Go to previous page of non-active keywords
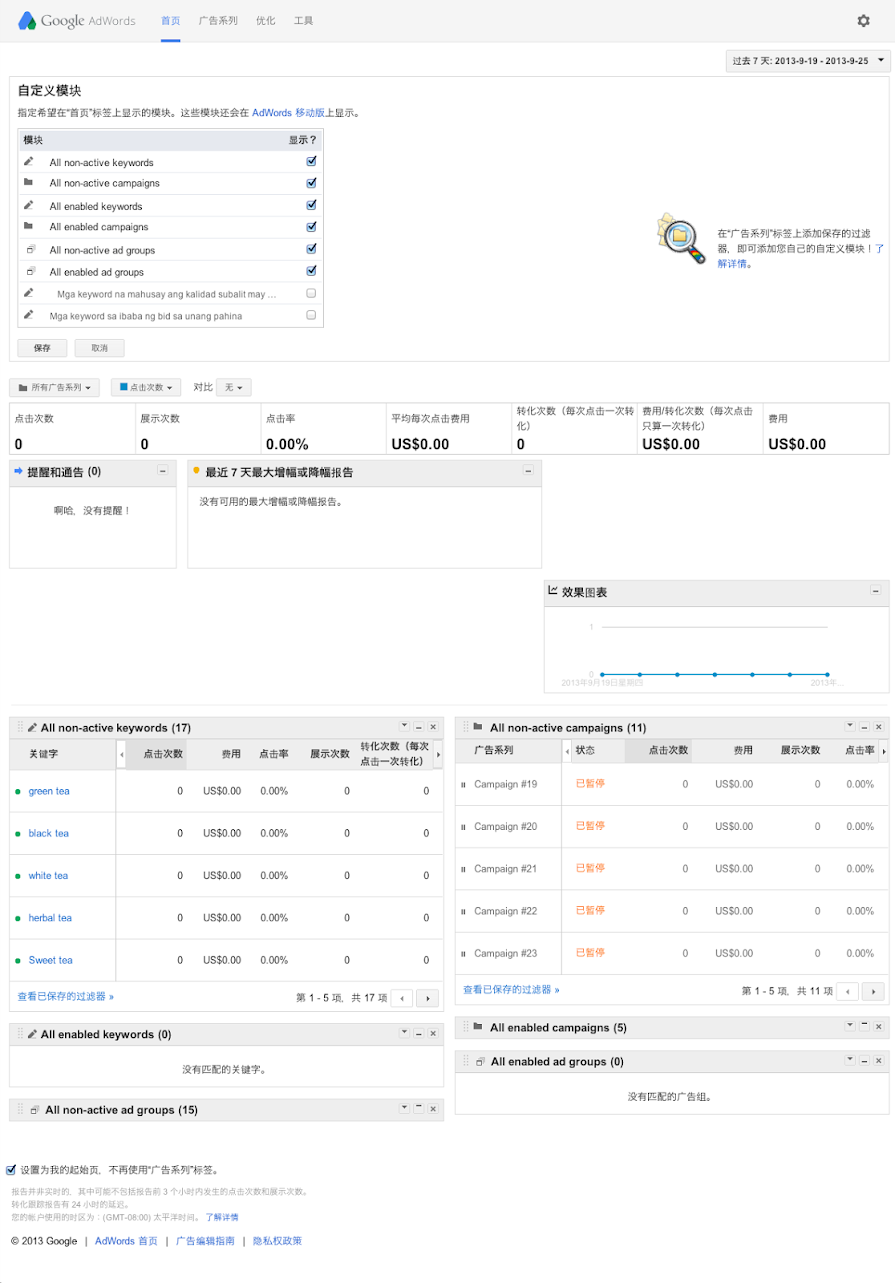 click(x=402, y=998)
